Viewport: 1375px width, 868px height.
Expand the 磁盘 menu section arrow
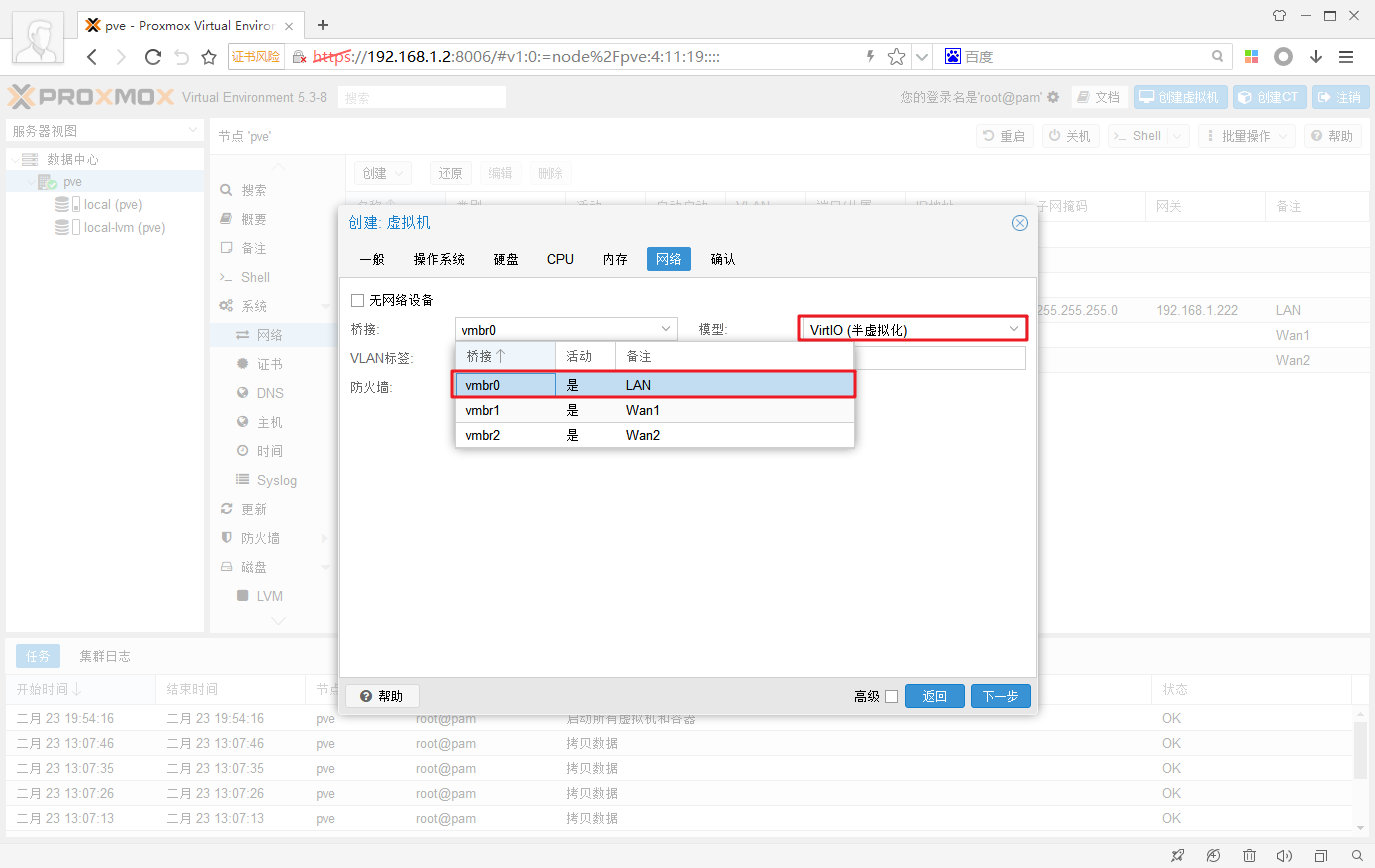click(x=325, y=567)
